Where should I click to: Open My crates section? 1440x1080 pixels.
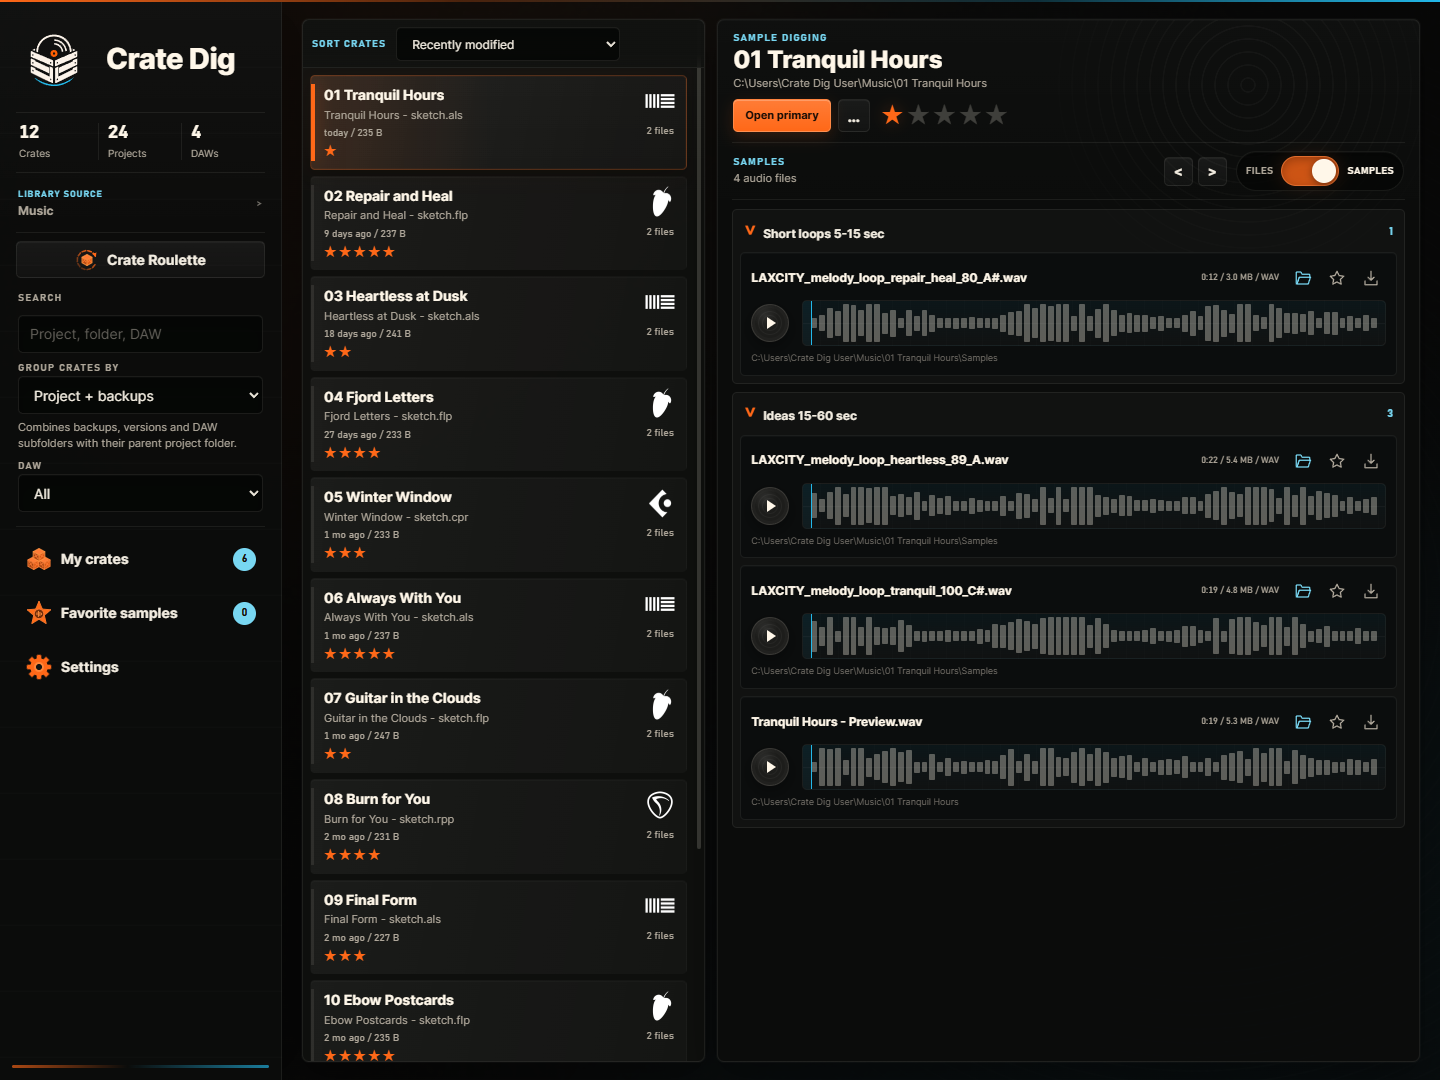click(x=140, y=559)
